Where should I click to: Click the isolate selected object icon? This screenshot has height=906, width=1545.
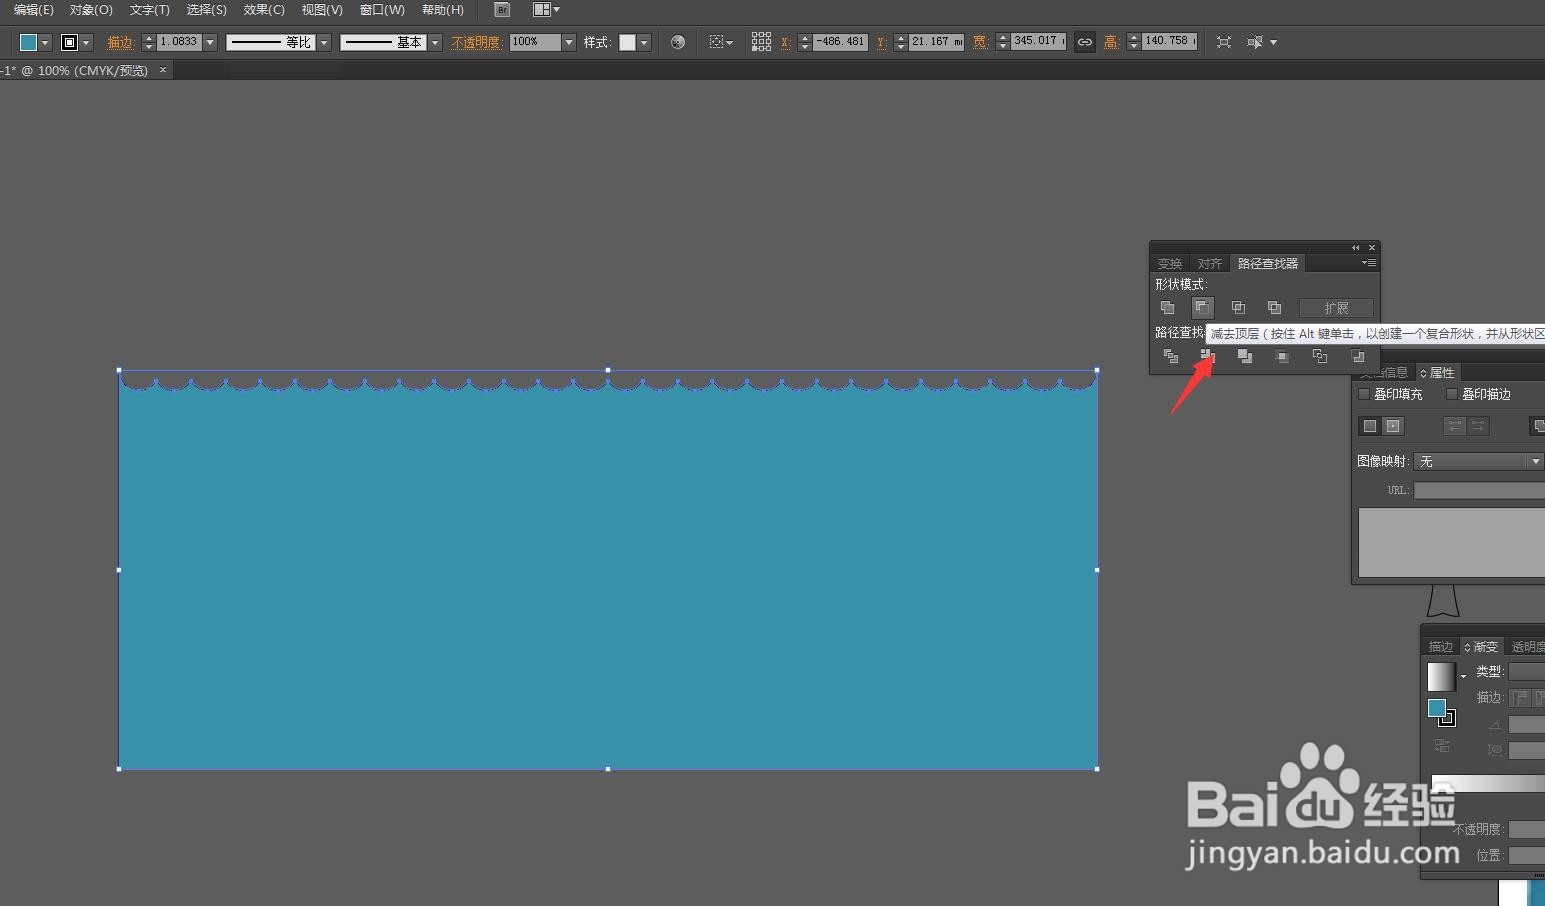(1224, 42)
